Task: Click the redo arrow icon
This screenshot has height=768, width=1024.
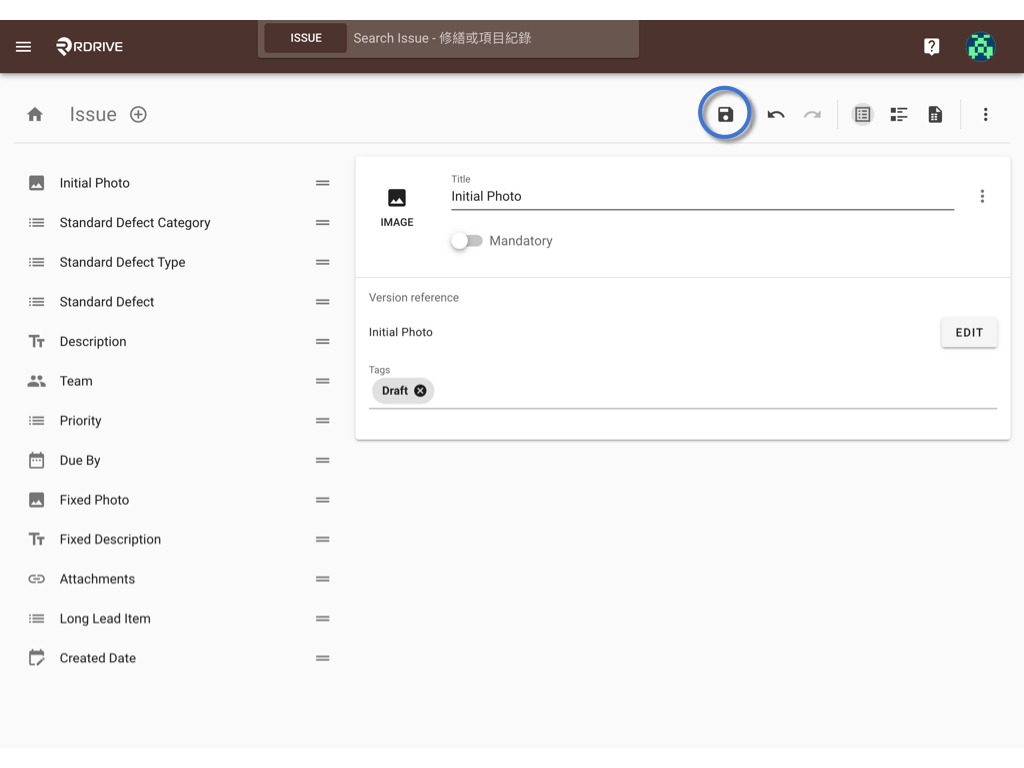Action: pos(812,115)
